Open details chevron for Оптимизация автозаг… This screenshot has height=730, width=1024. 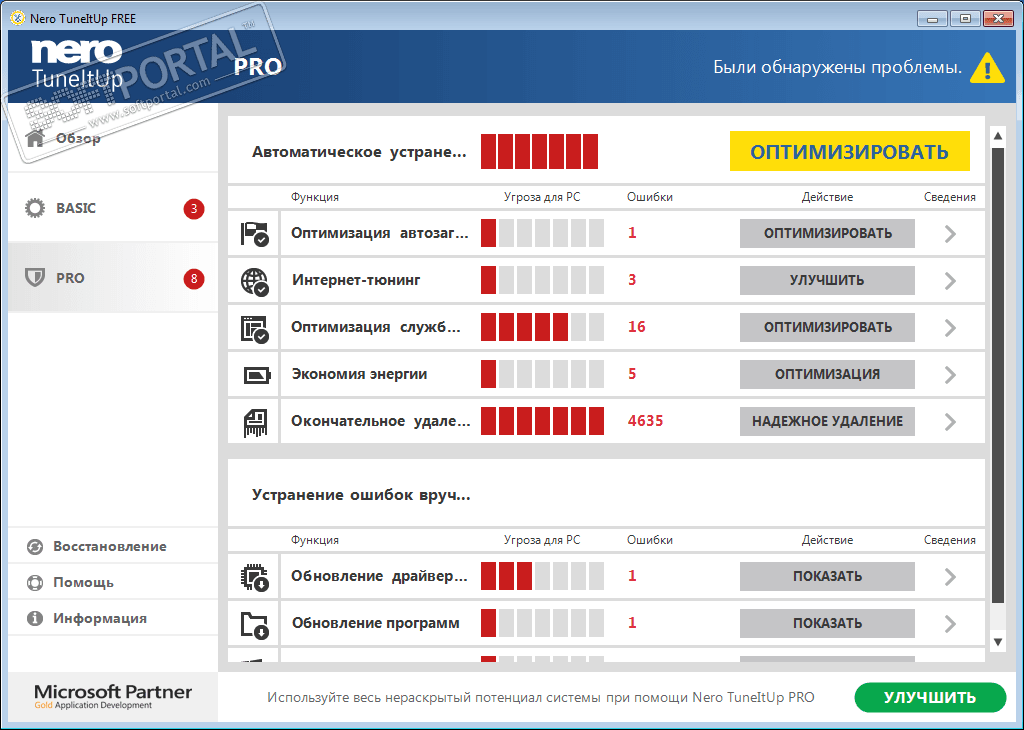click(x=950, y=234)
